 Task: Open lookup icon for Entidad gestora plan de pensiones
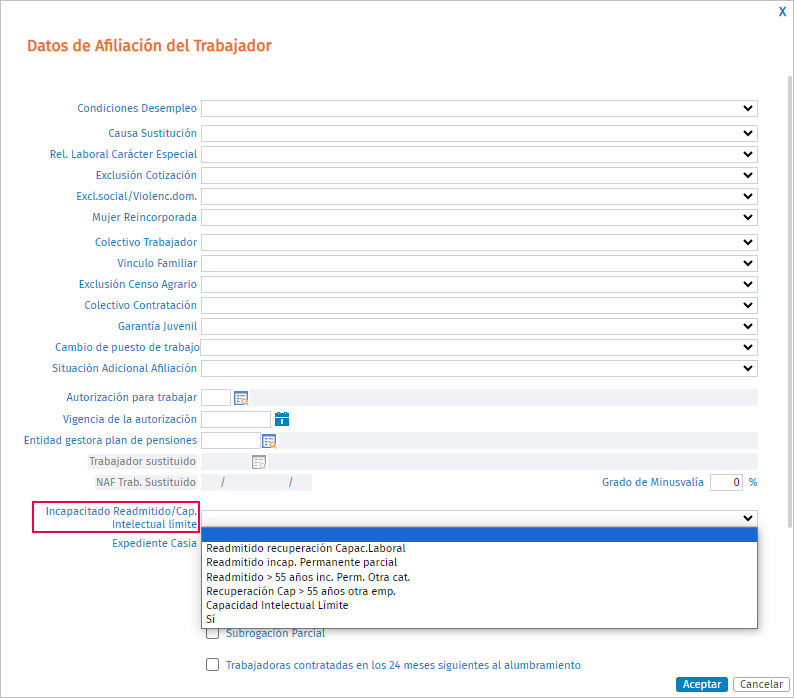269,441
